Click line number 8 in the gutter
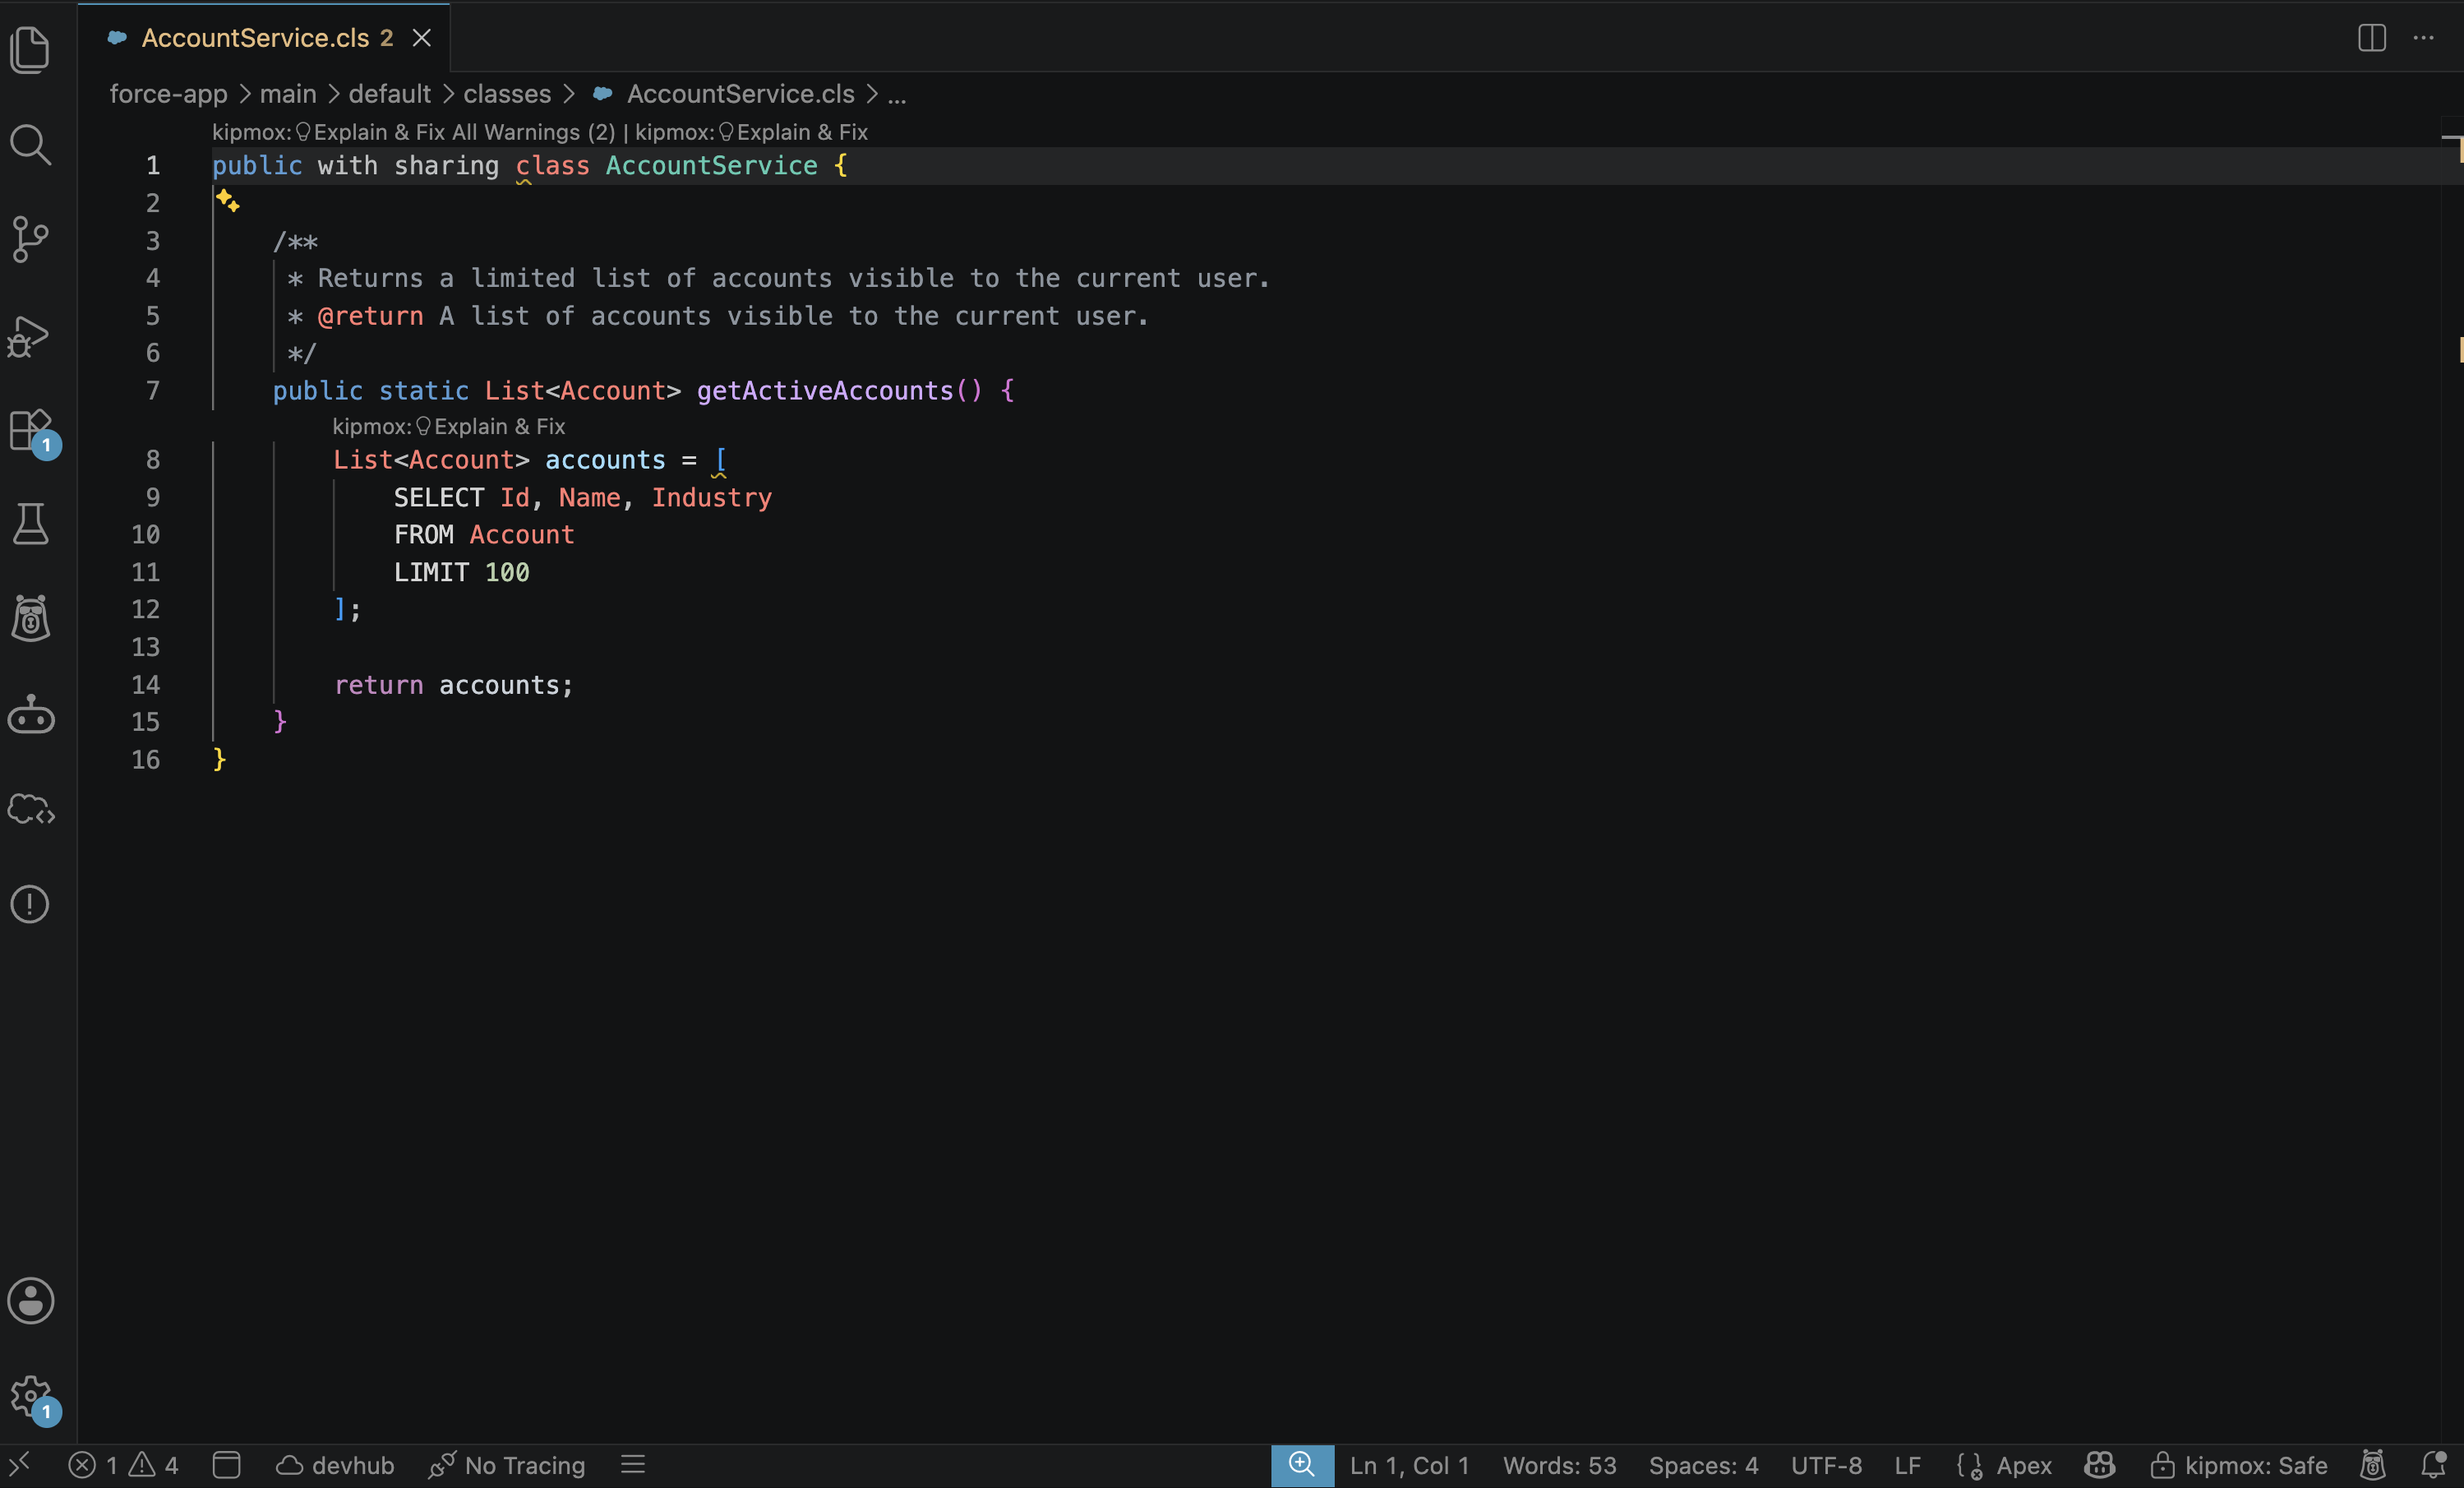 (x=152, y=460)
